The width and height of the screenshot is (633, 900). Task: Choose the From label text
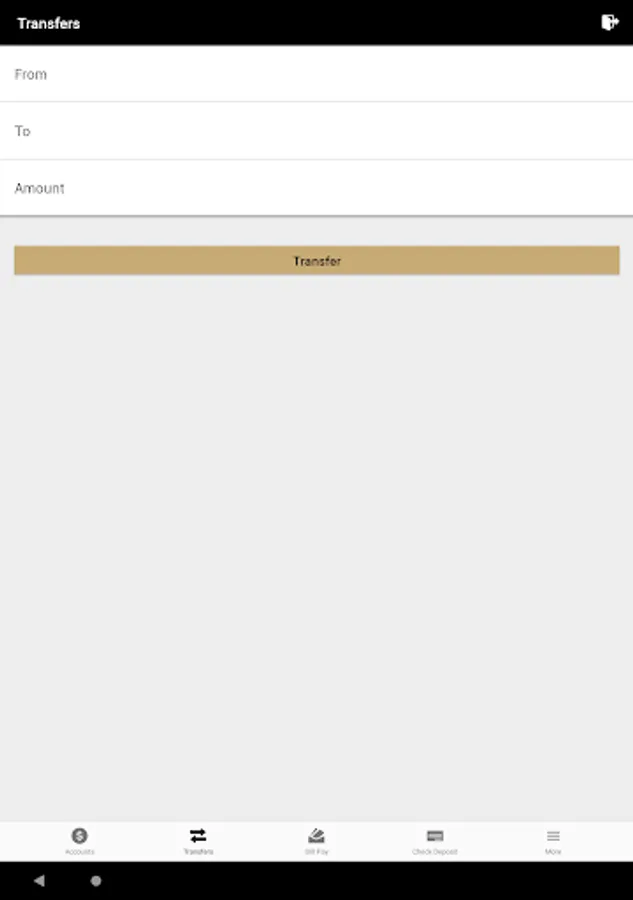click(x=30, y=75)
